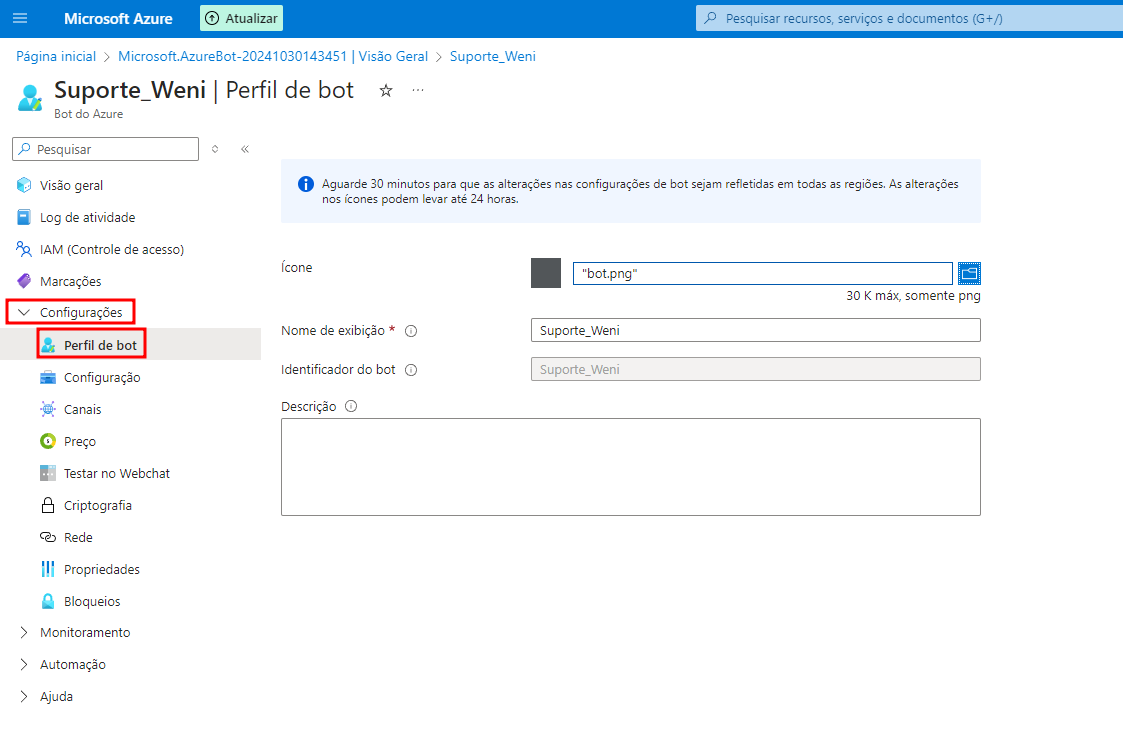This screenshot has height=730, width=1123.
Task: Click the browse file folder icon
Action: tap(969, 273)
